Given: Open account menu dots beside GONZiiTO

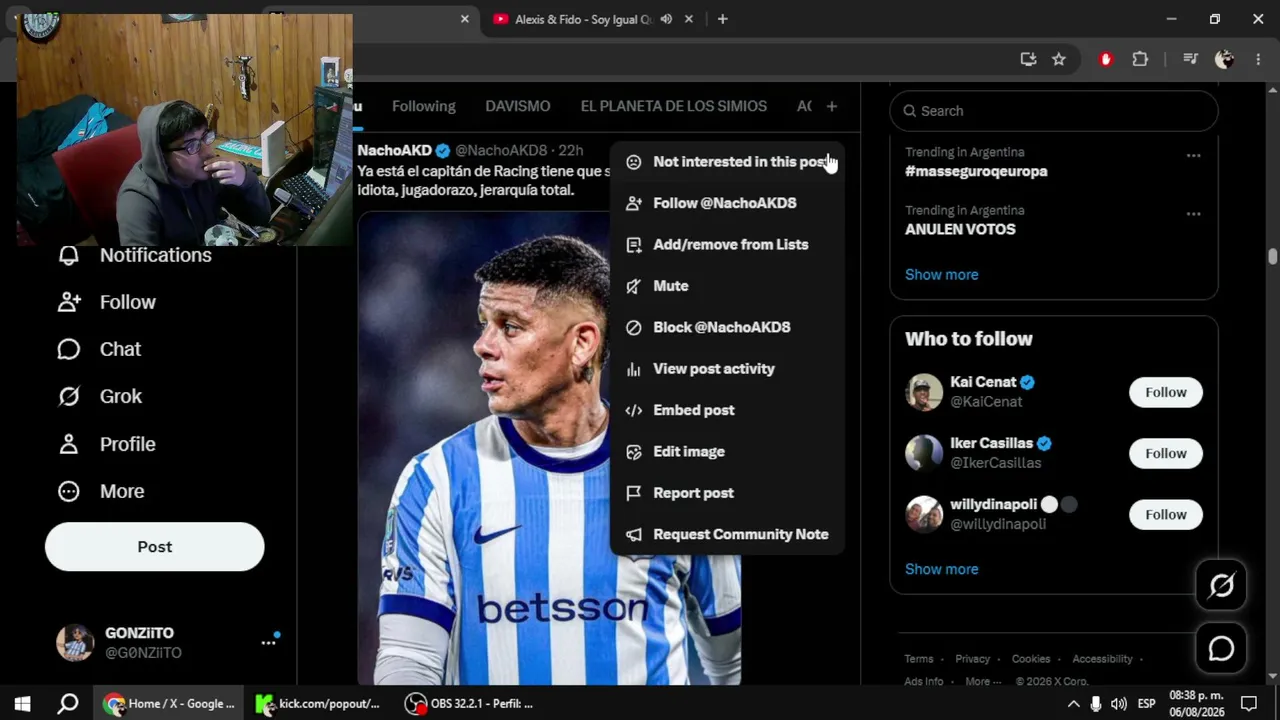Looking at the screenshot, I should coord(269,643).
